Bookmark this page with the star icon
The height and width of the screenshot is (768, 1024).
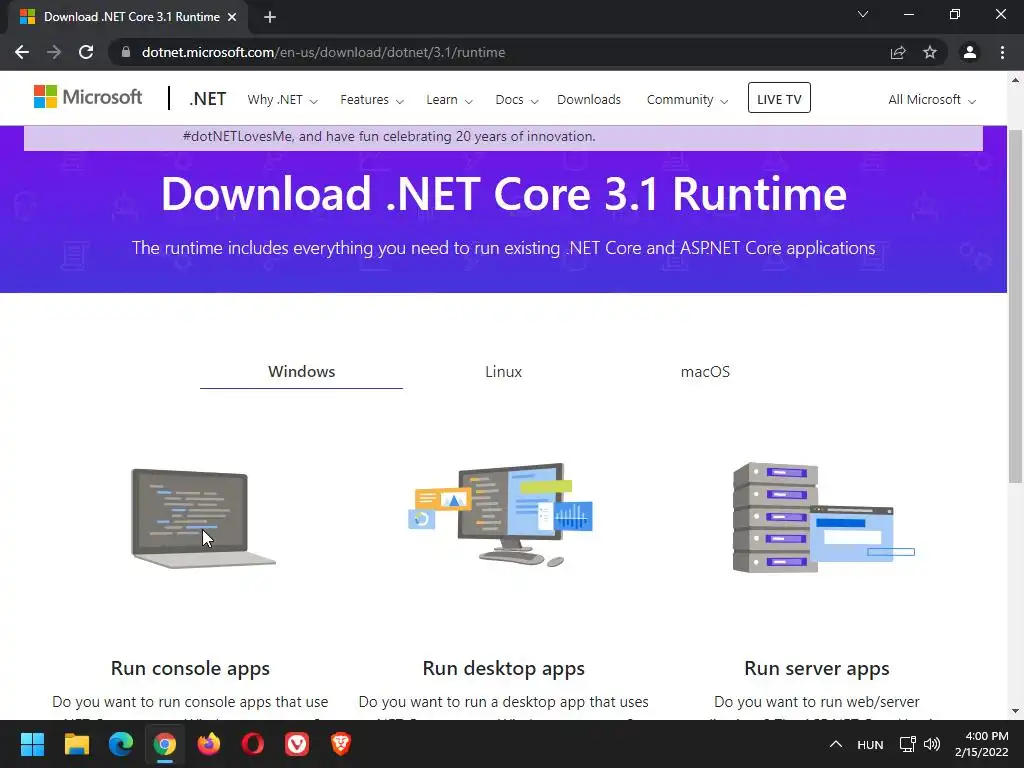tap(930, 52)
